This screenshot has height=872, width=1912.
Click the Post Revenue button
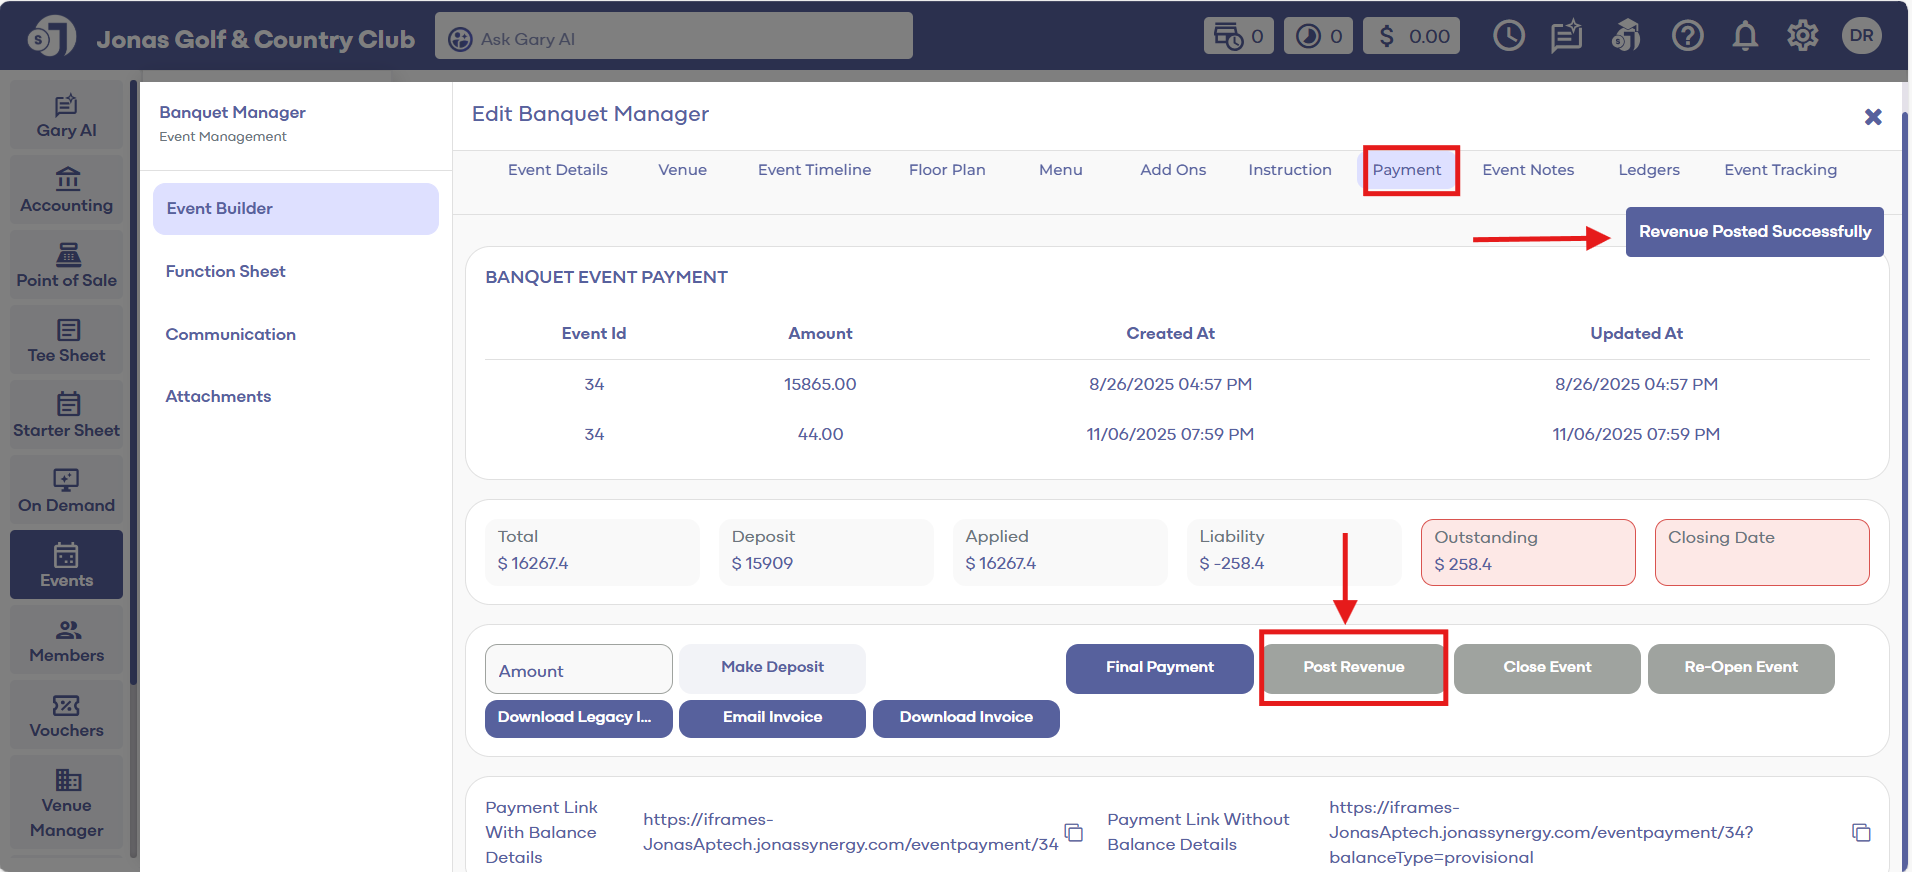(1353, 668)
